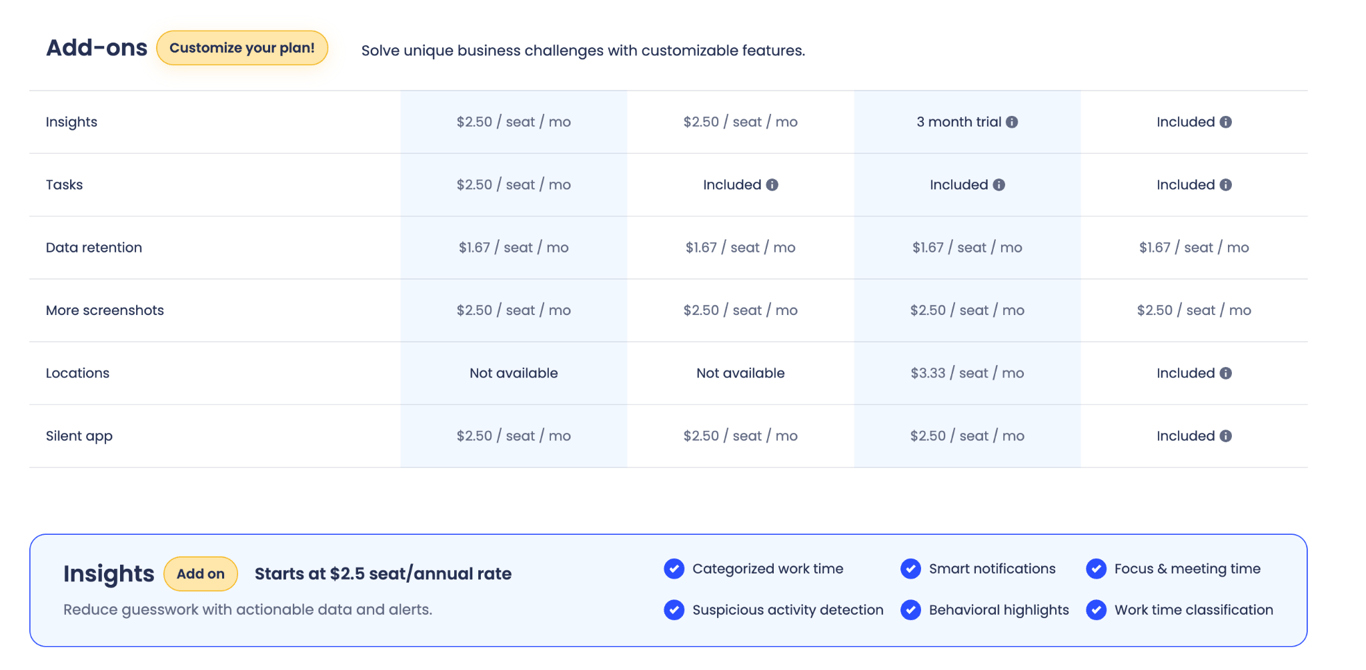Click checkmark beside Work time classification

pos(1096,610)
